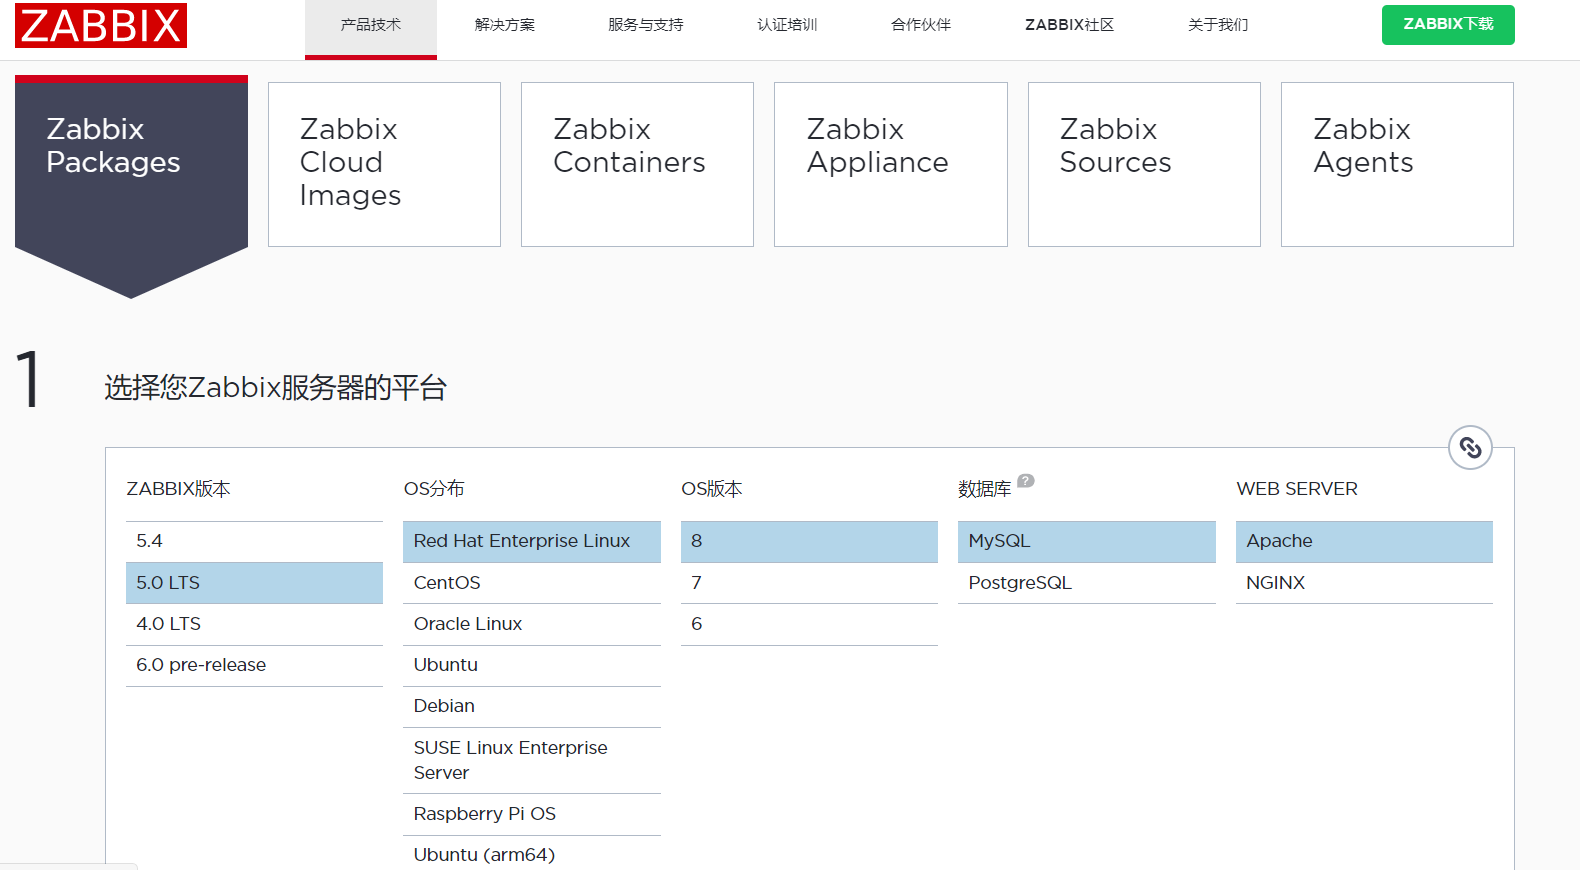Screen dimensions: 1580x870
Task: Select MySQL database
Action: point(1087,541)
